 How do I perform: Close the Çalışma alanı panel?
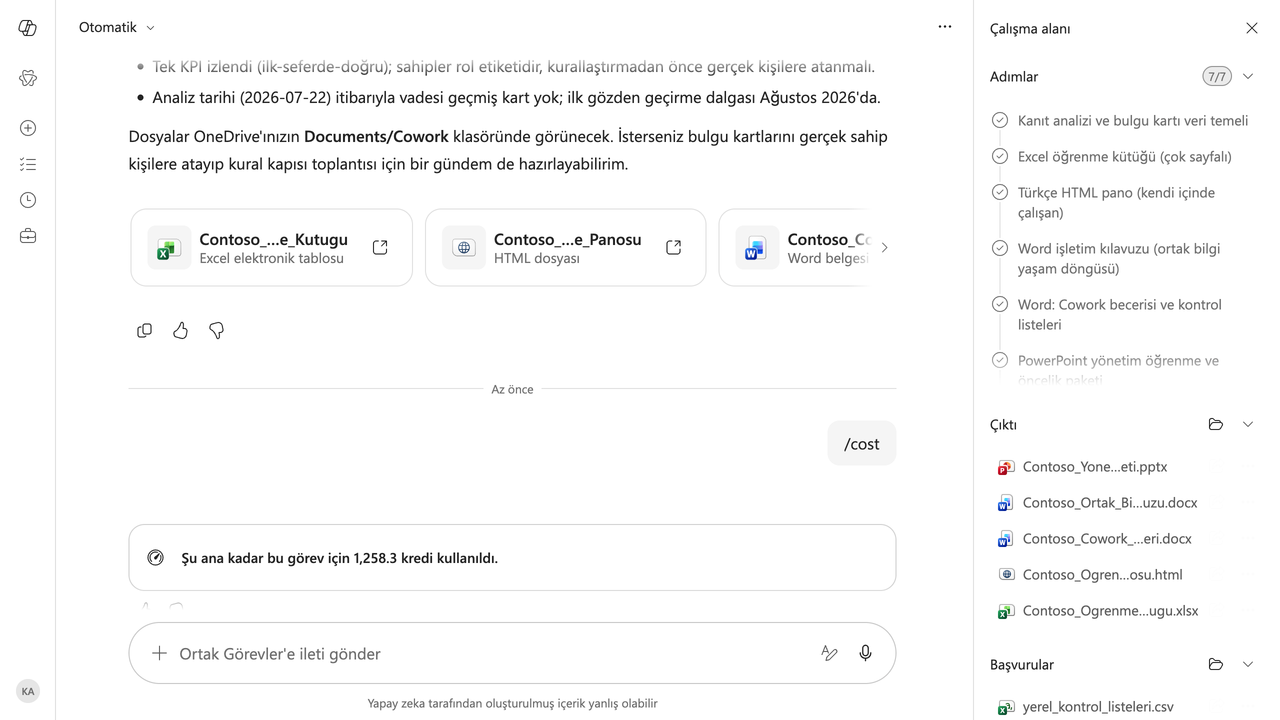coord(1251,28)
